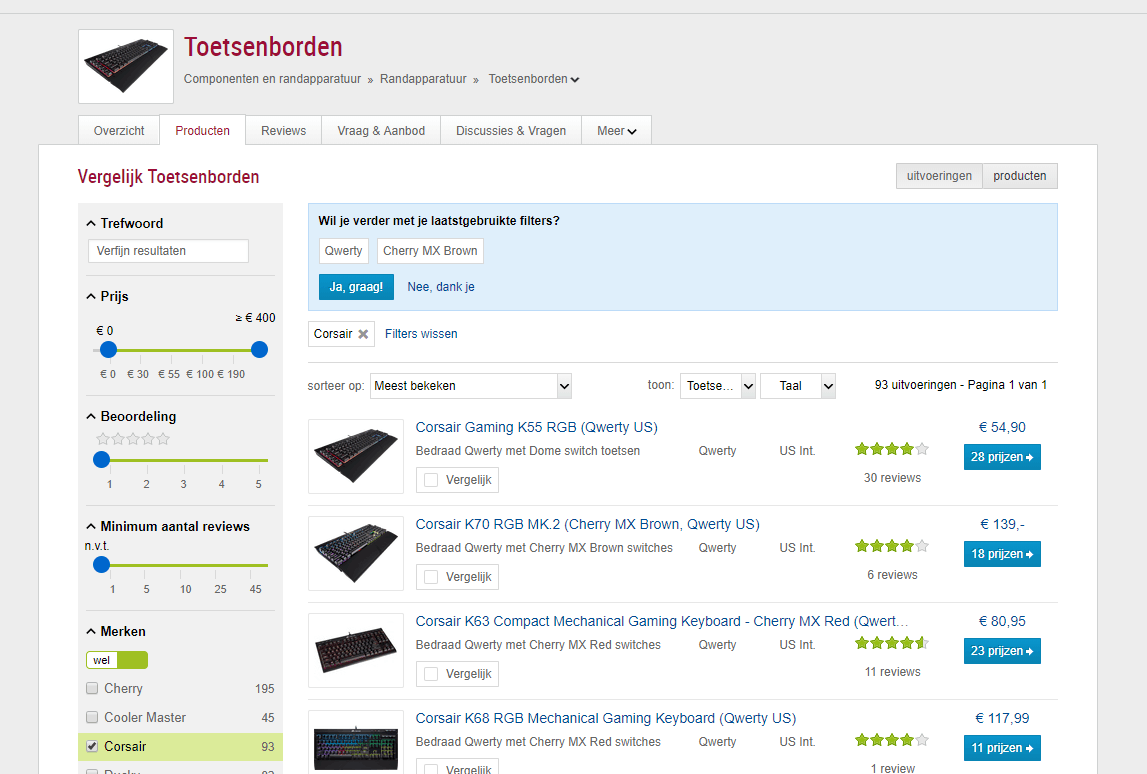Open Corsair K70 RGB MK.2 product link
The height and width of the screenshot is (774, 1147).
(587, 525)
